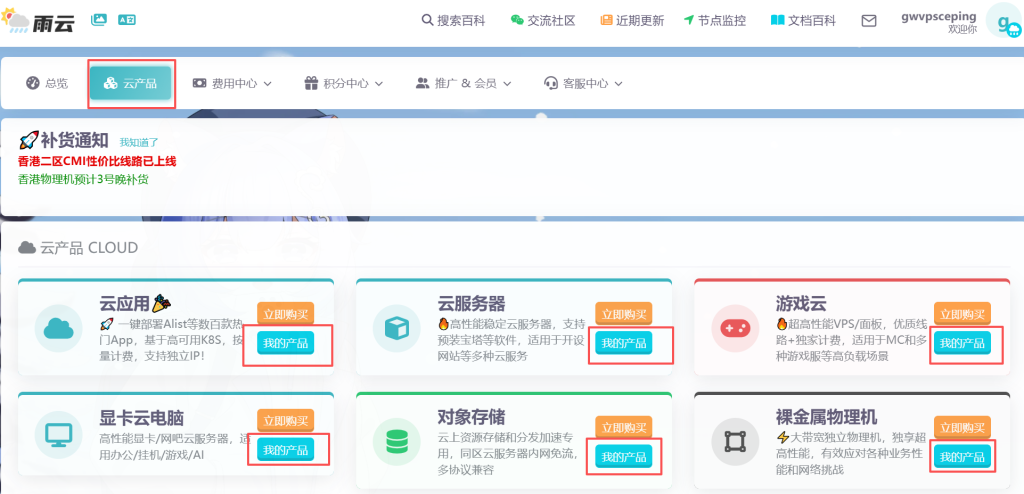Click 我的产品 for 对象存储
The width and height of the screenshot is (1024, 494).
tap(624, 456)
